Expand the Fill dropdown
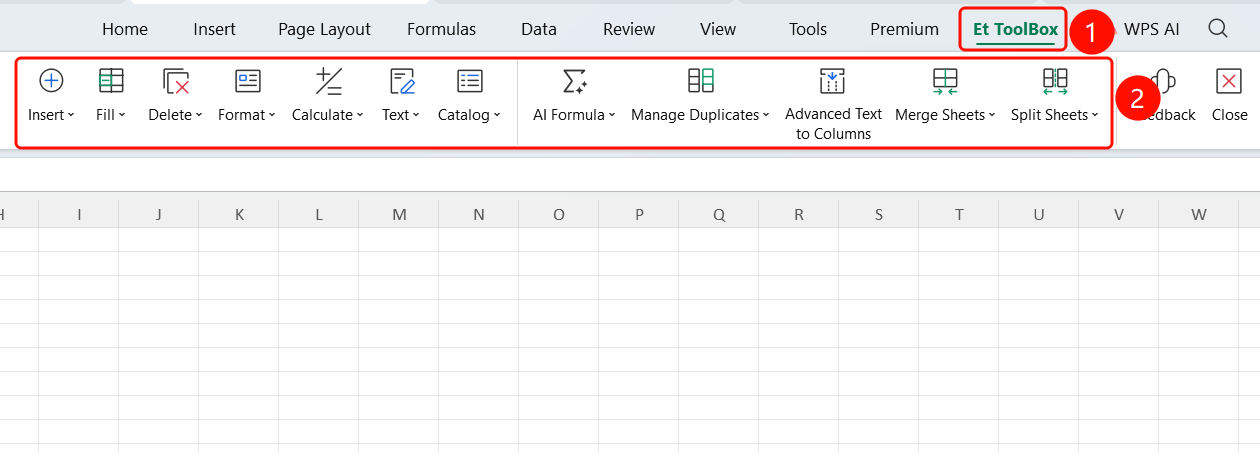Screen dimensions: 1260x453 click(122, 115)
